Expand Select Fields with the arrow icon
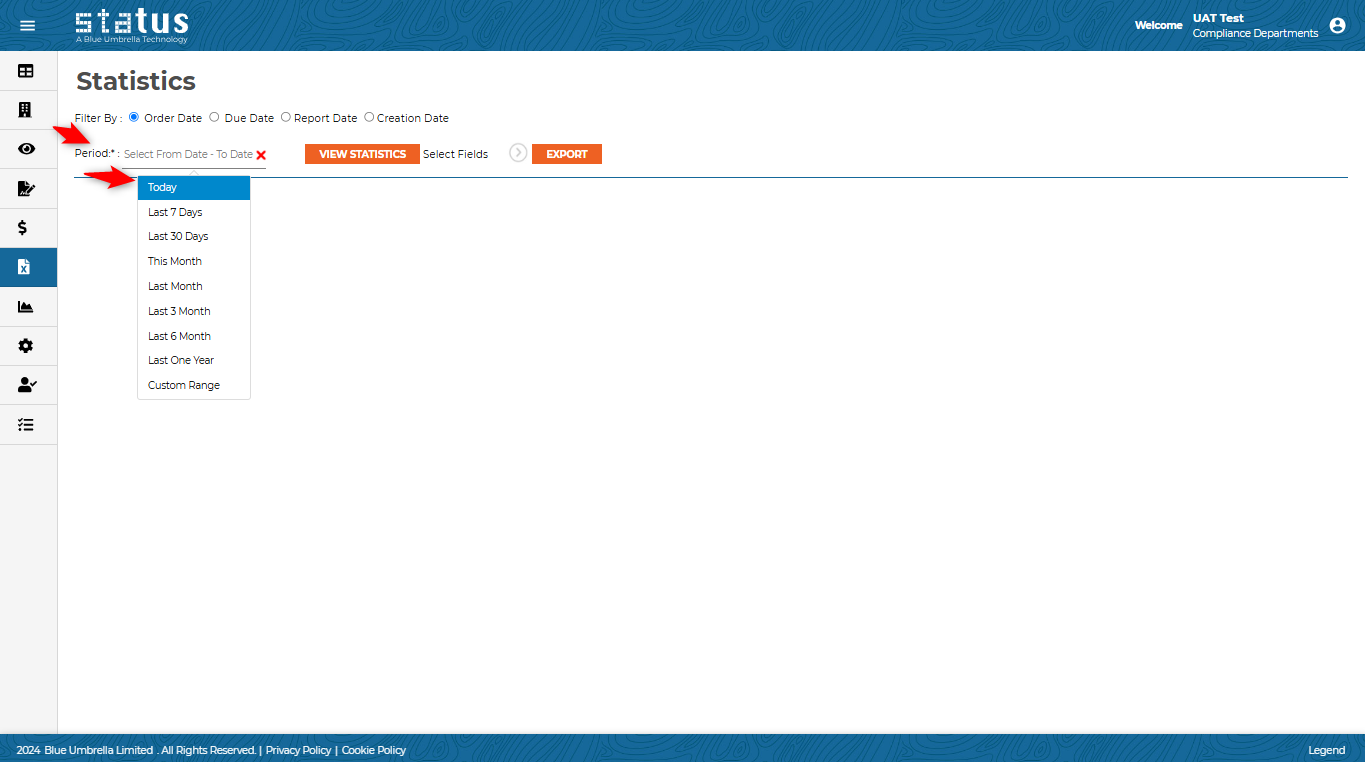This screenshot has width=1365, height=762. coord(518,153)
